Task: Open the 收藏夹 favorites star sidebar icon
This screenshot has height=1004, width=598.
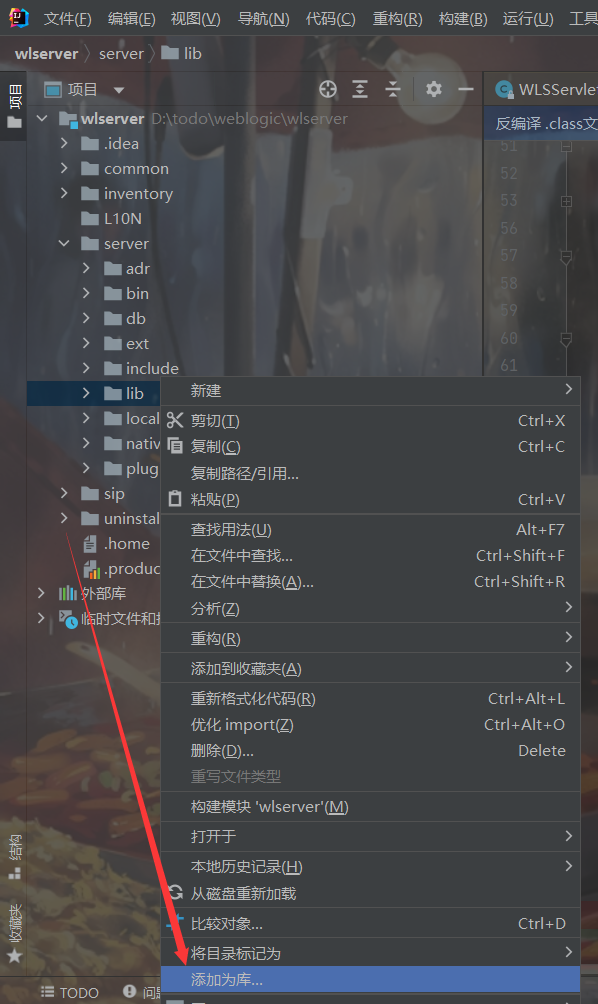Action: point(15,934)
